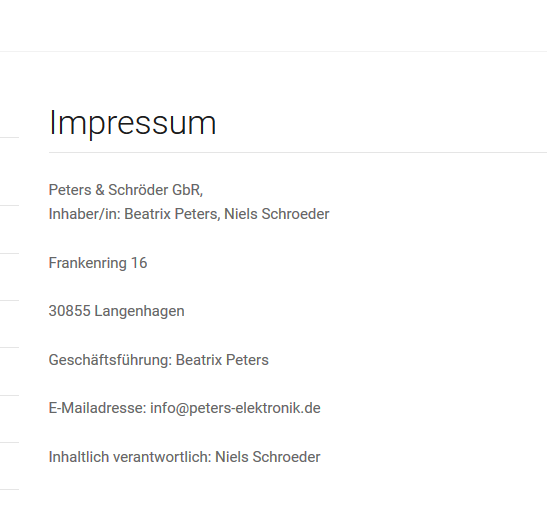Screen dimensions: 547x518
Task: Click the Impressum page heading
Action: point(133,123)
